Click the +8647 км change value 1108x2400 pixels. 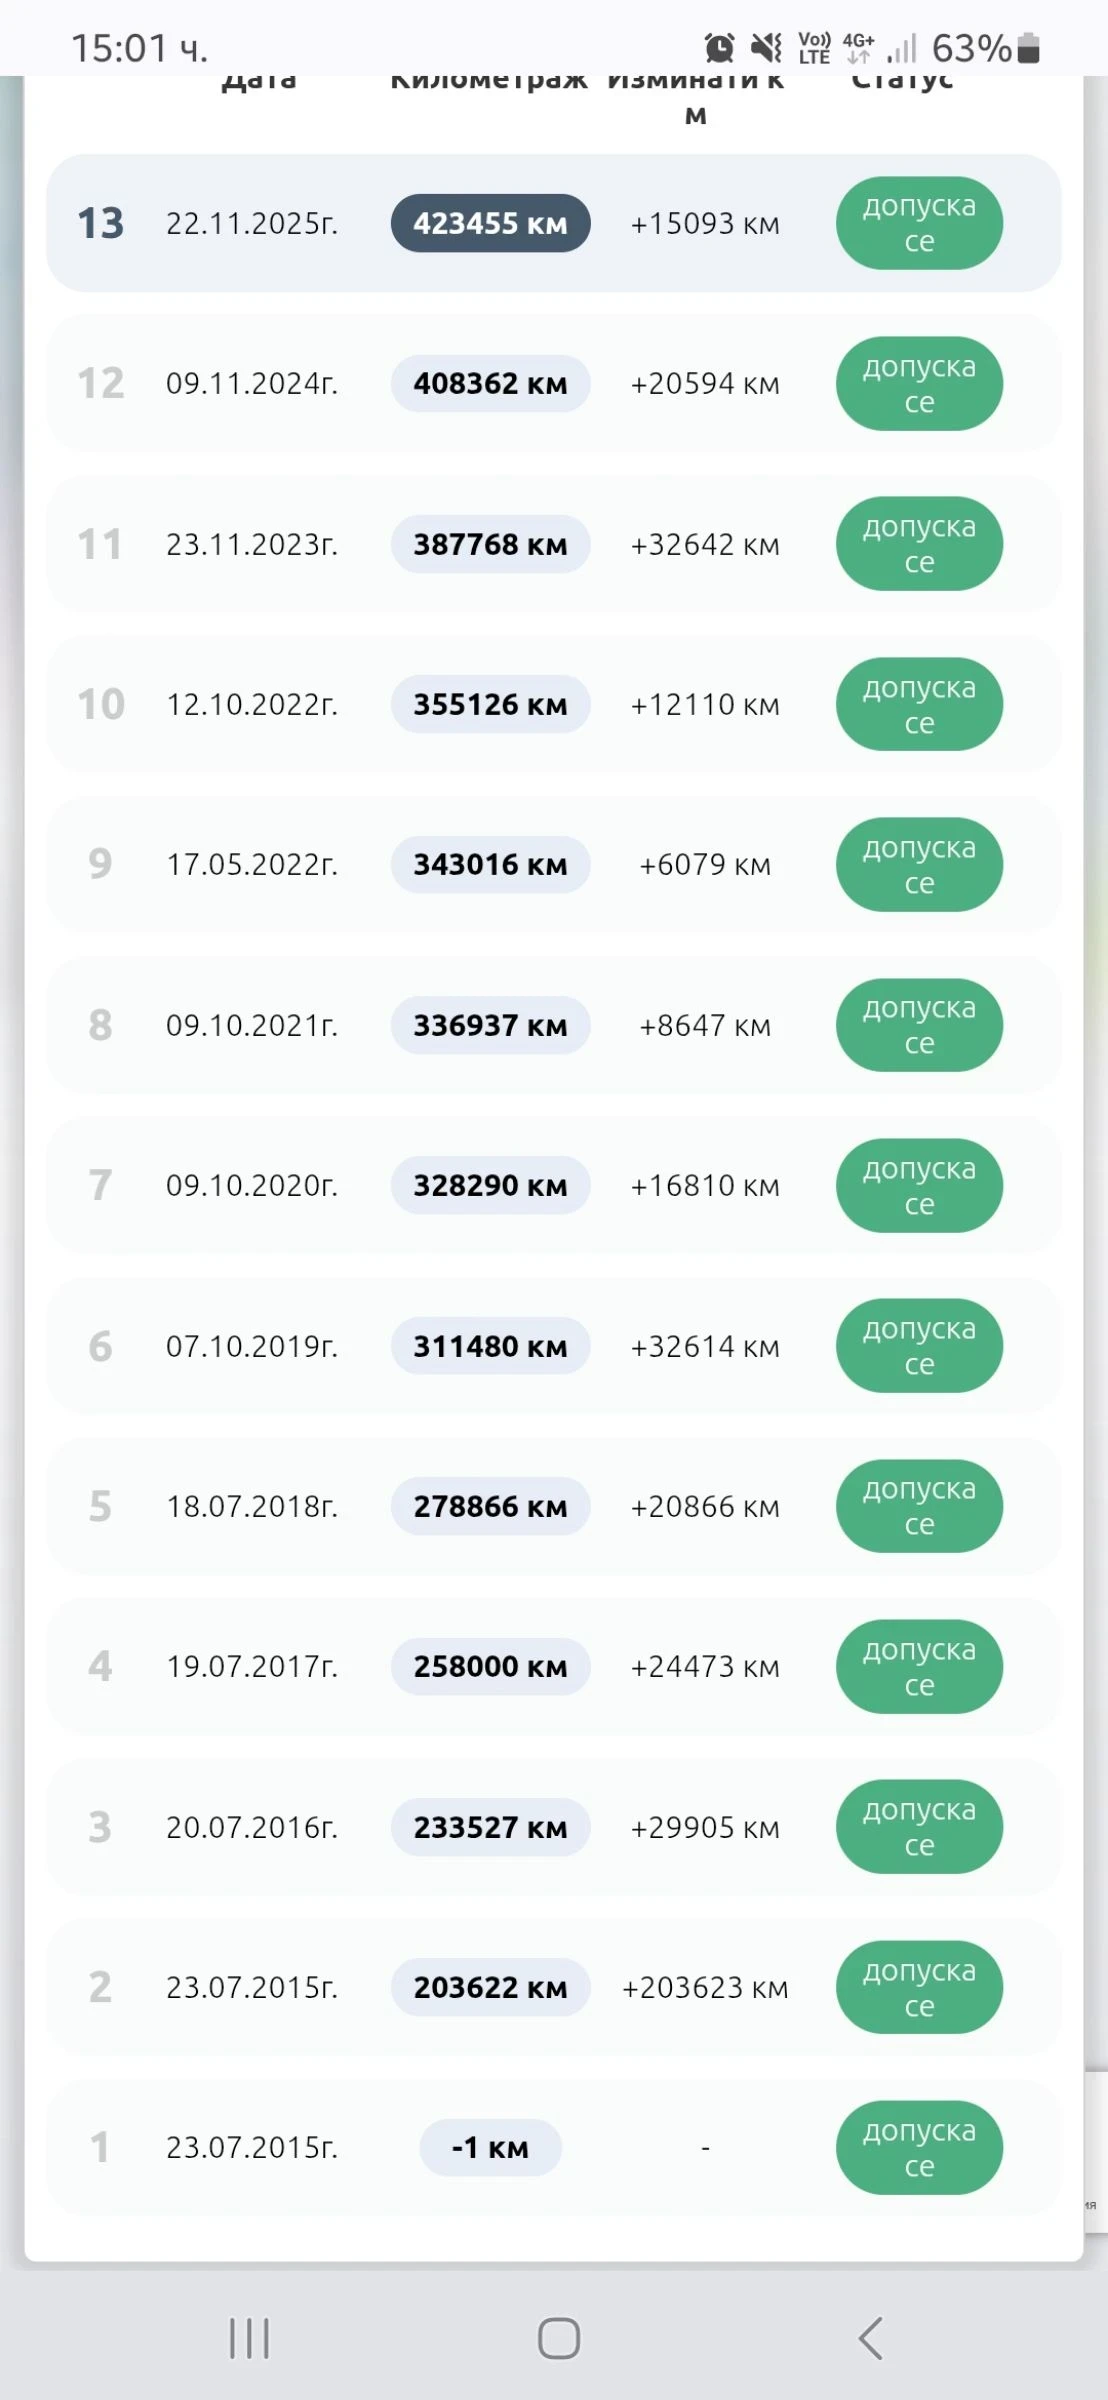pyautogui.click(x=705, y=1025)
